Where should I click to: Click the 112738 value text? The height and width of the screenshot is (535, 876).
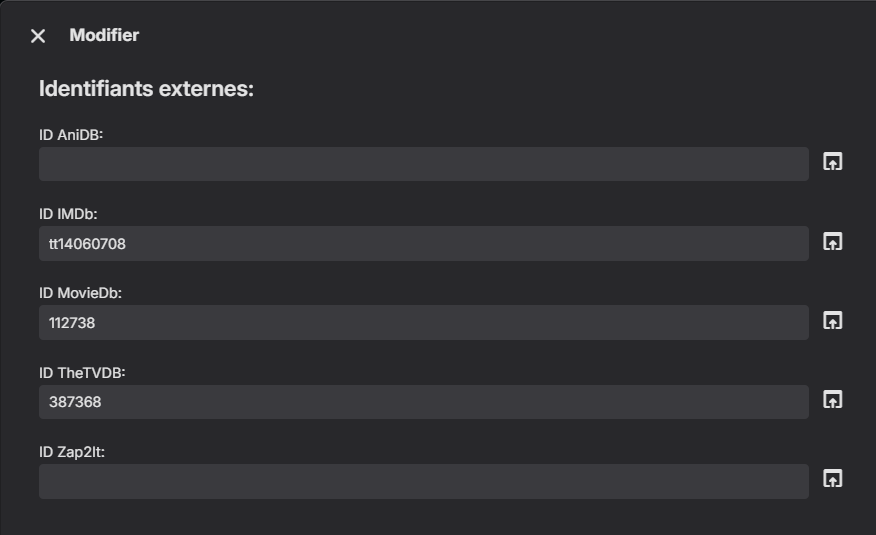[72, 323]
